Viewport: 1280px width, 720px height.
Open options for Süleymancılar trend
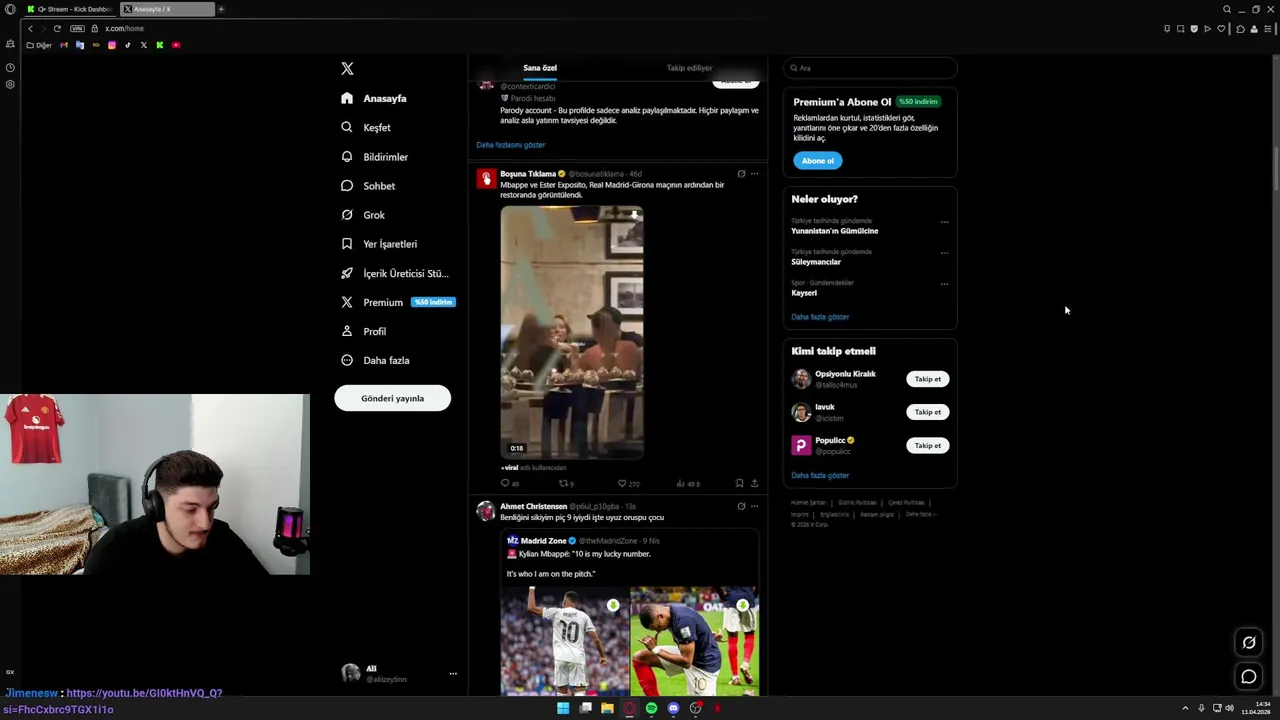[944, 253]
